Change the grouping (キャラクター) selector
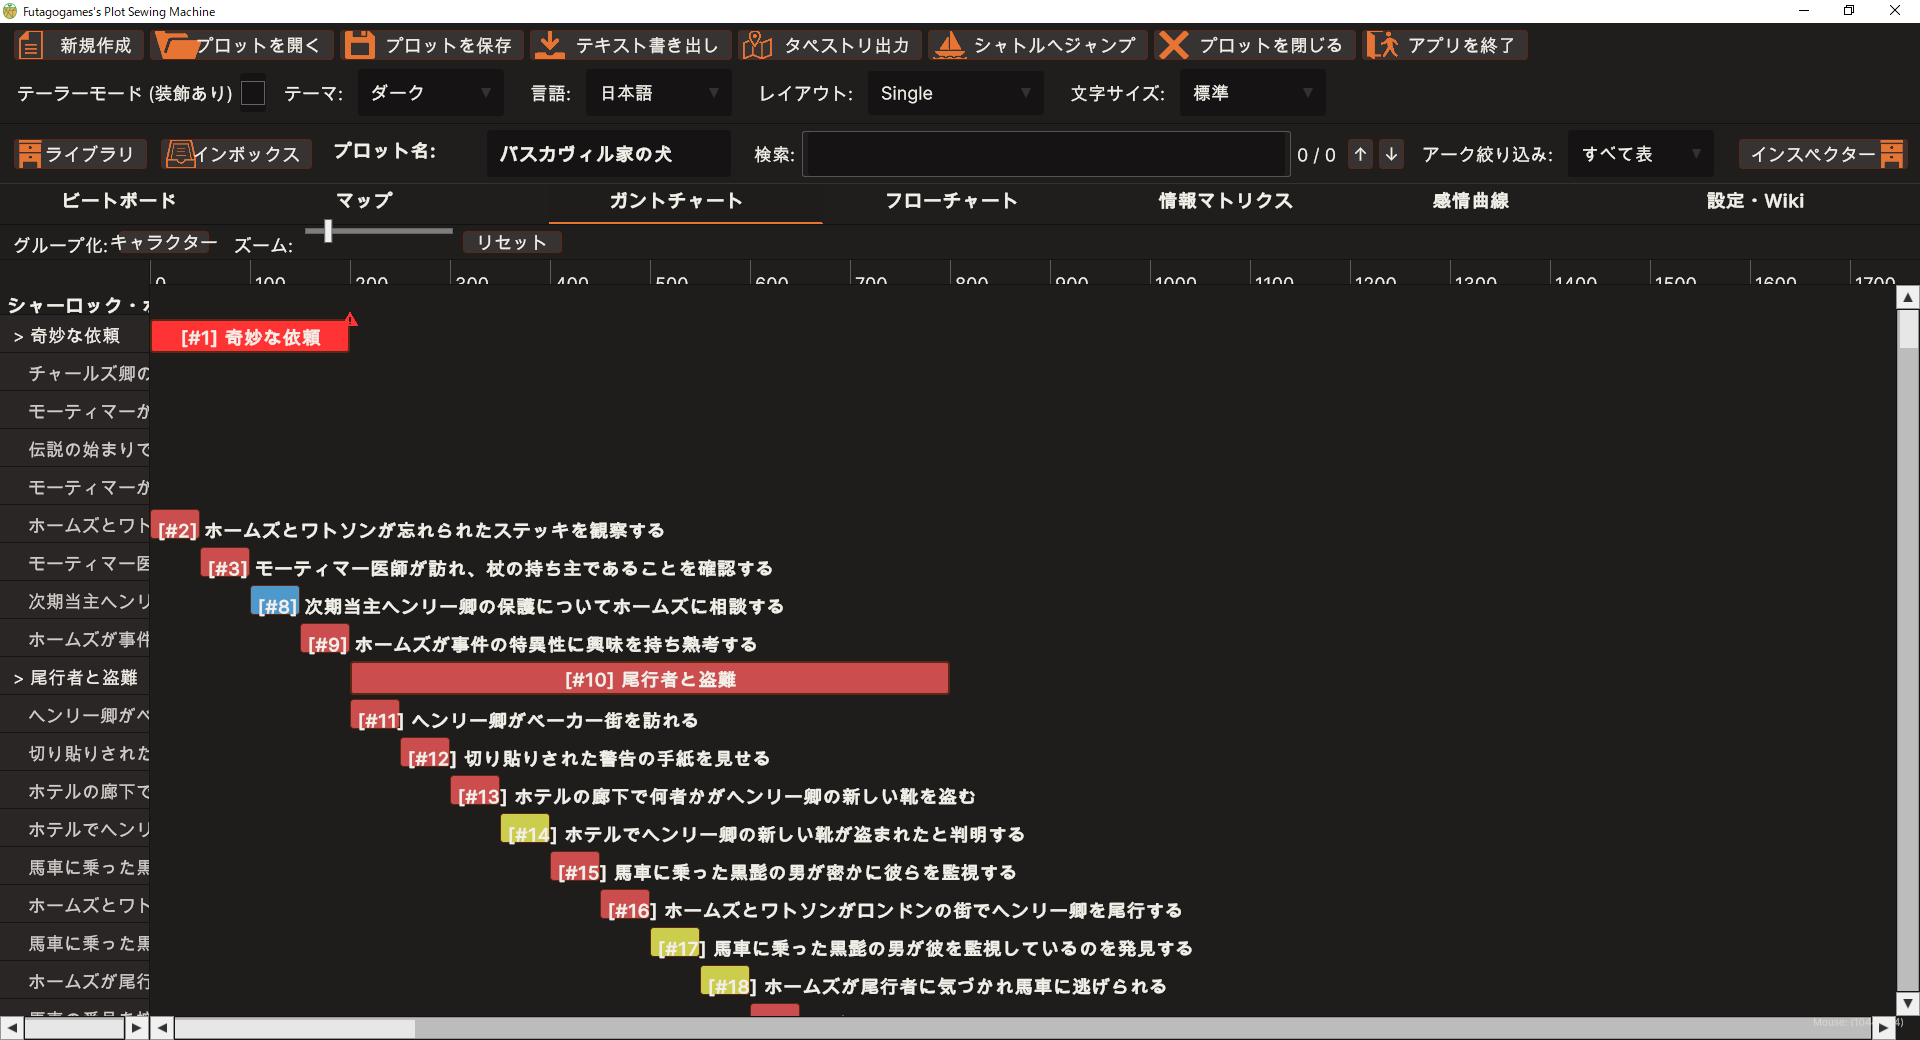The image size is (1920, 1040). pyautogui.click(x=163, y=242)
